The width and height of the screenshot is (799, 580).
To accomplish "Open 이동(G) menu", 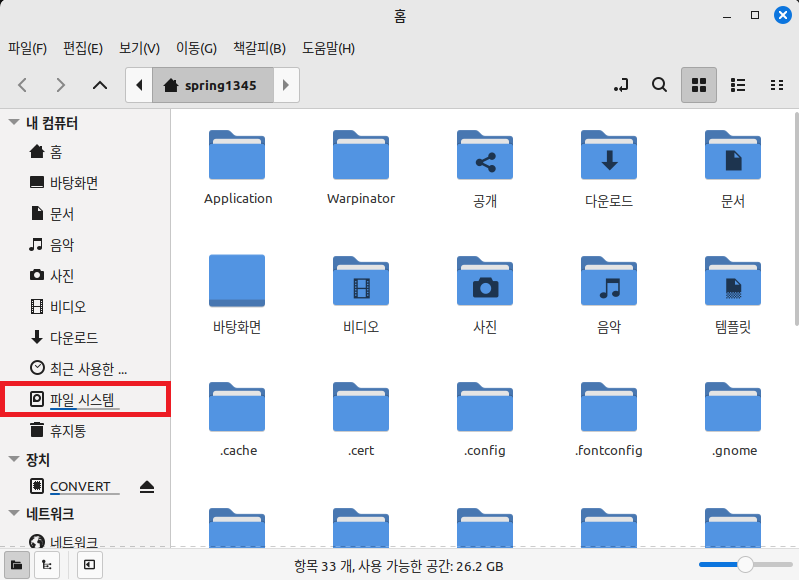I will pos(196,48).
